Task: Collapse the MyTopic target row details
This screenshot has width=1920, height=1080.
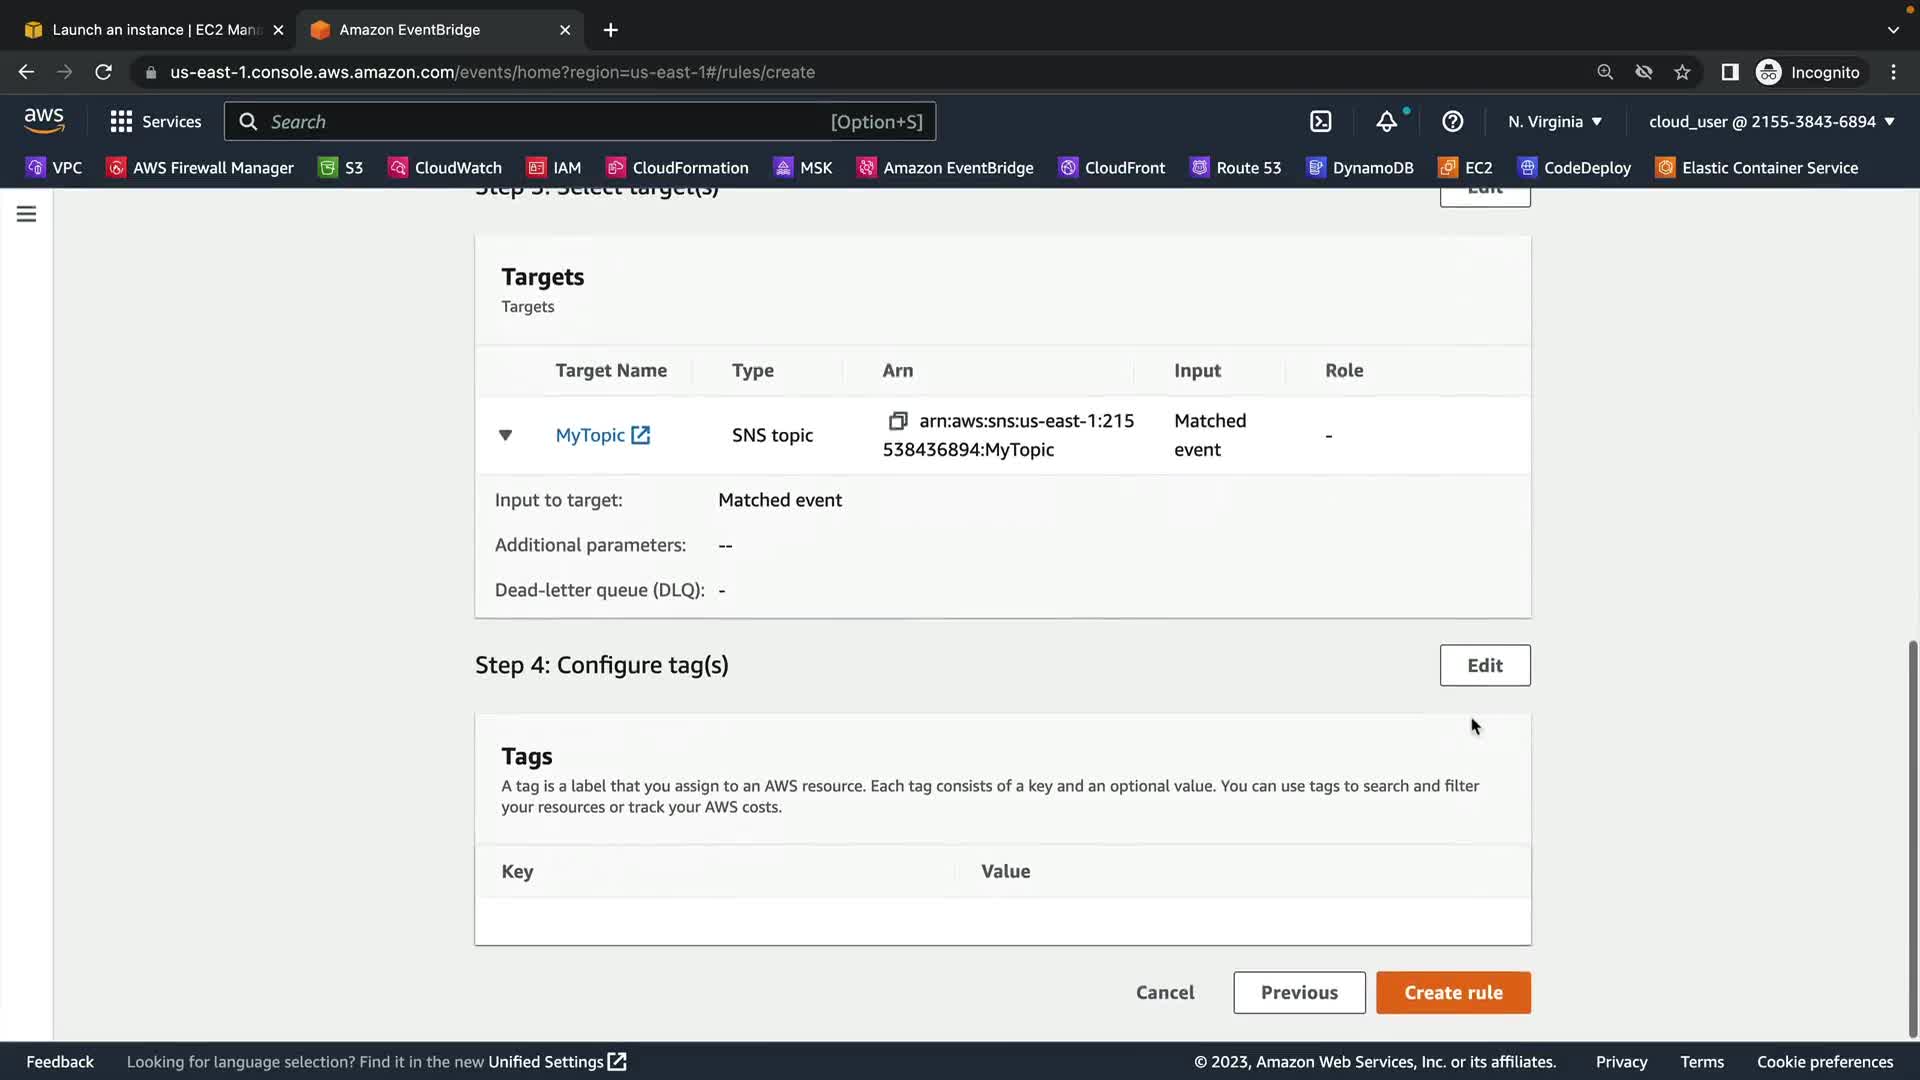Action: coord(505,435)
